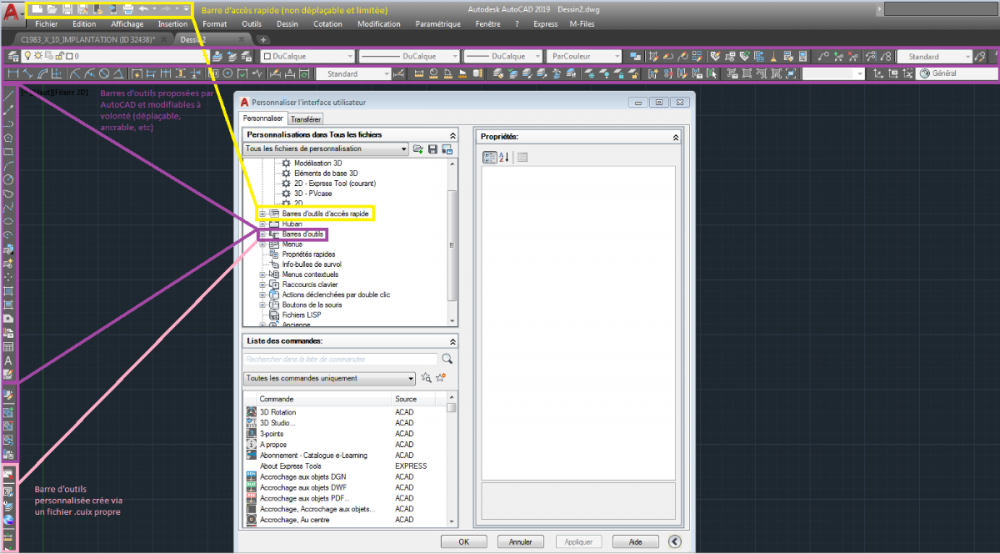1000x554 pixels.
Task: Click the OK button in dialog
Action: point(464,542)
